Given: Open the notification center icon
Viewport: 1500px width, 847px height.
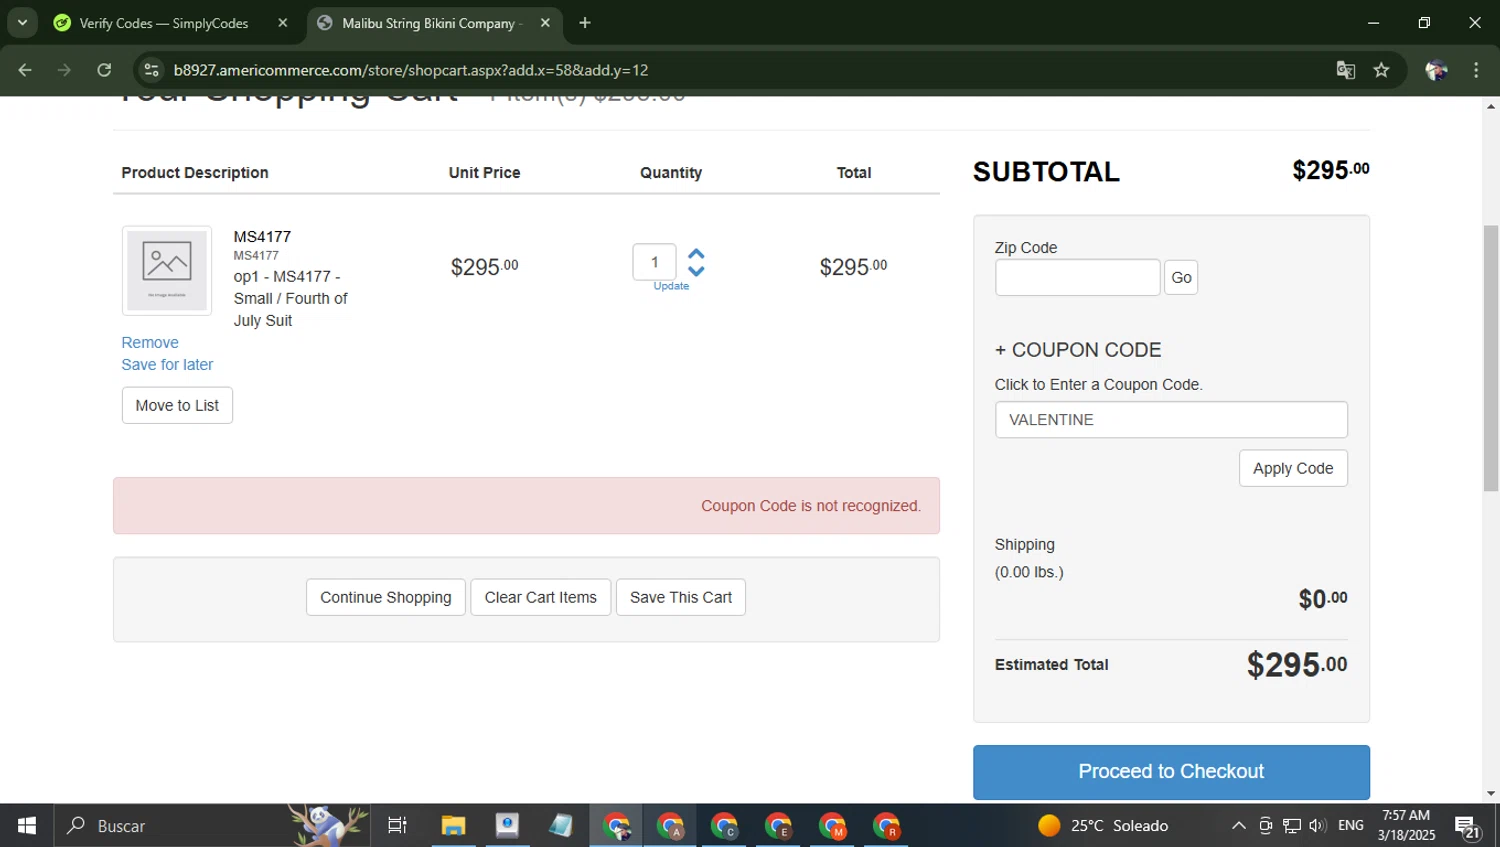Looking at the screenshot, I should 1468,827.
